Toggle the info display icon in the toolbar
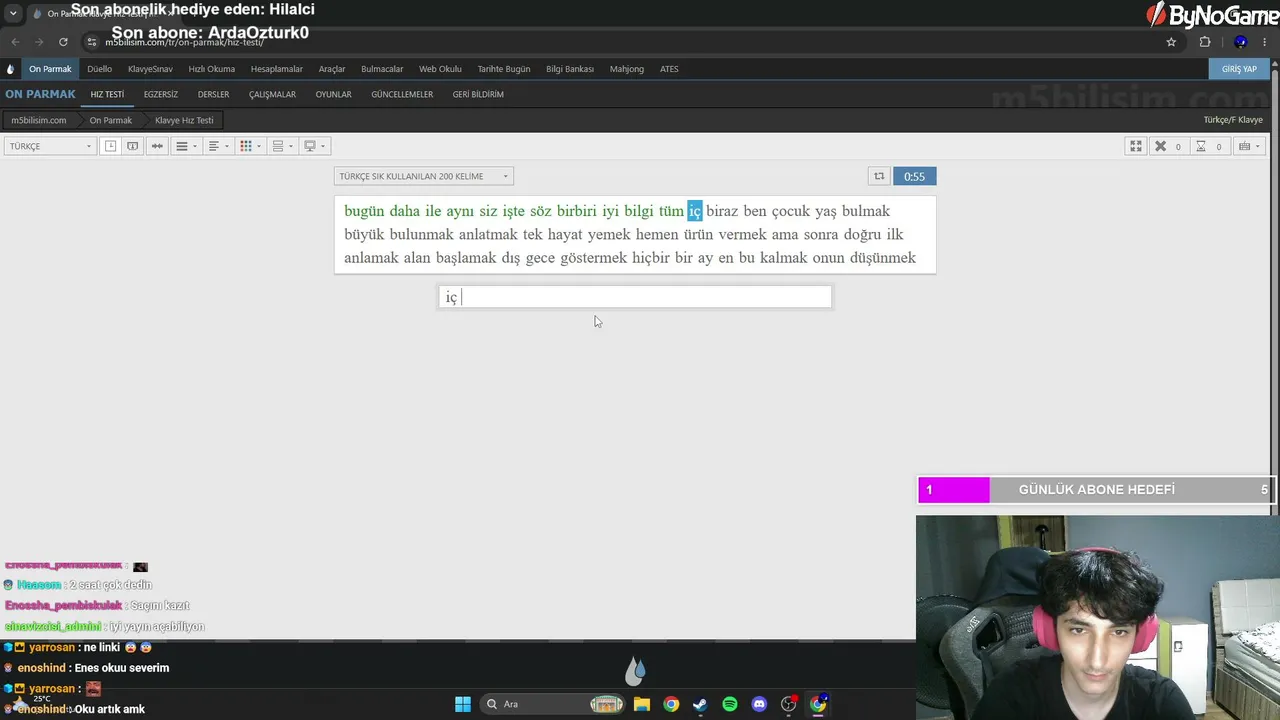This screenshot has width=1280, height=720. tap(132, 146)
